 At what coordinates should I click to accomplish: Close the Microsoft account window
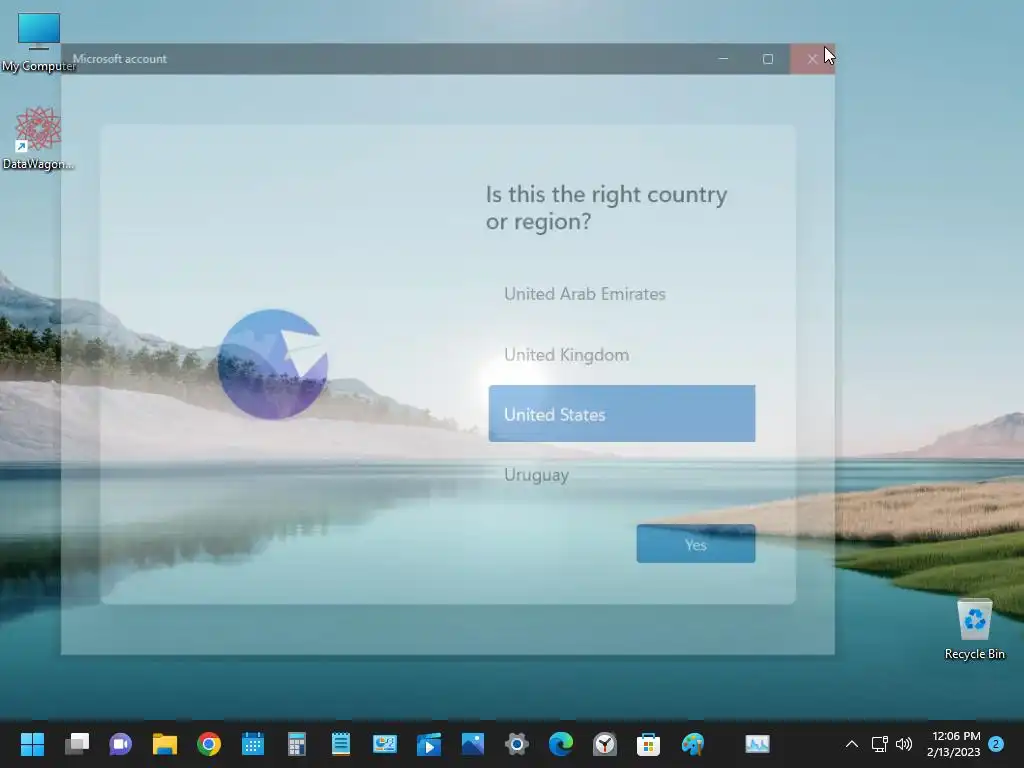[812, 59]
